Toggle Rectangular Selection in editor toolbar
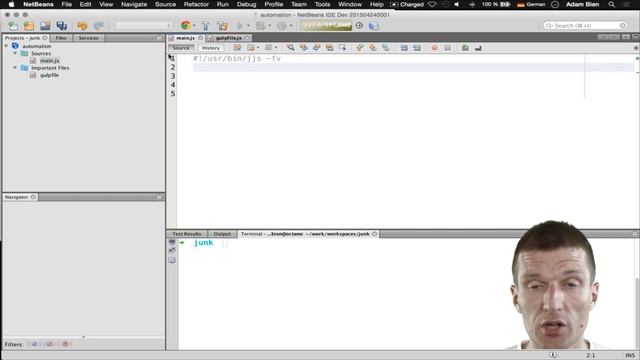The width and height of the screenshot is (640, 360). point(342,48)
